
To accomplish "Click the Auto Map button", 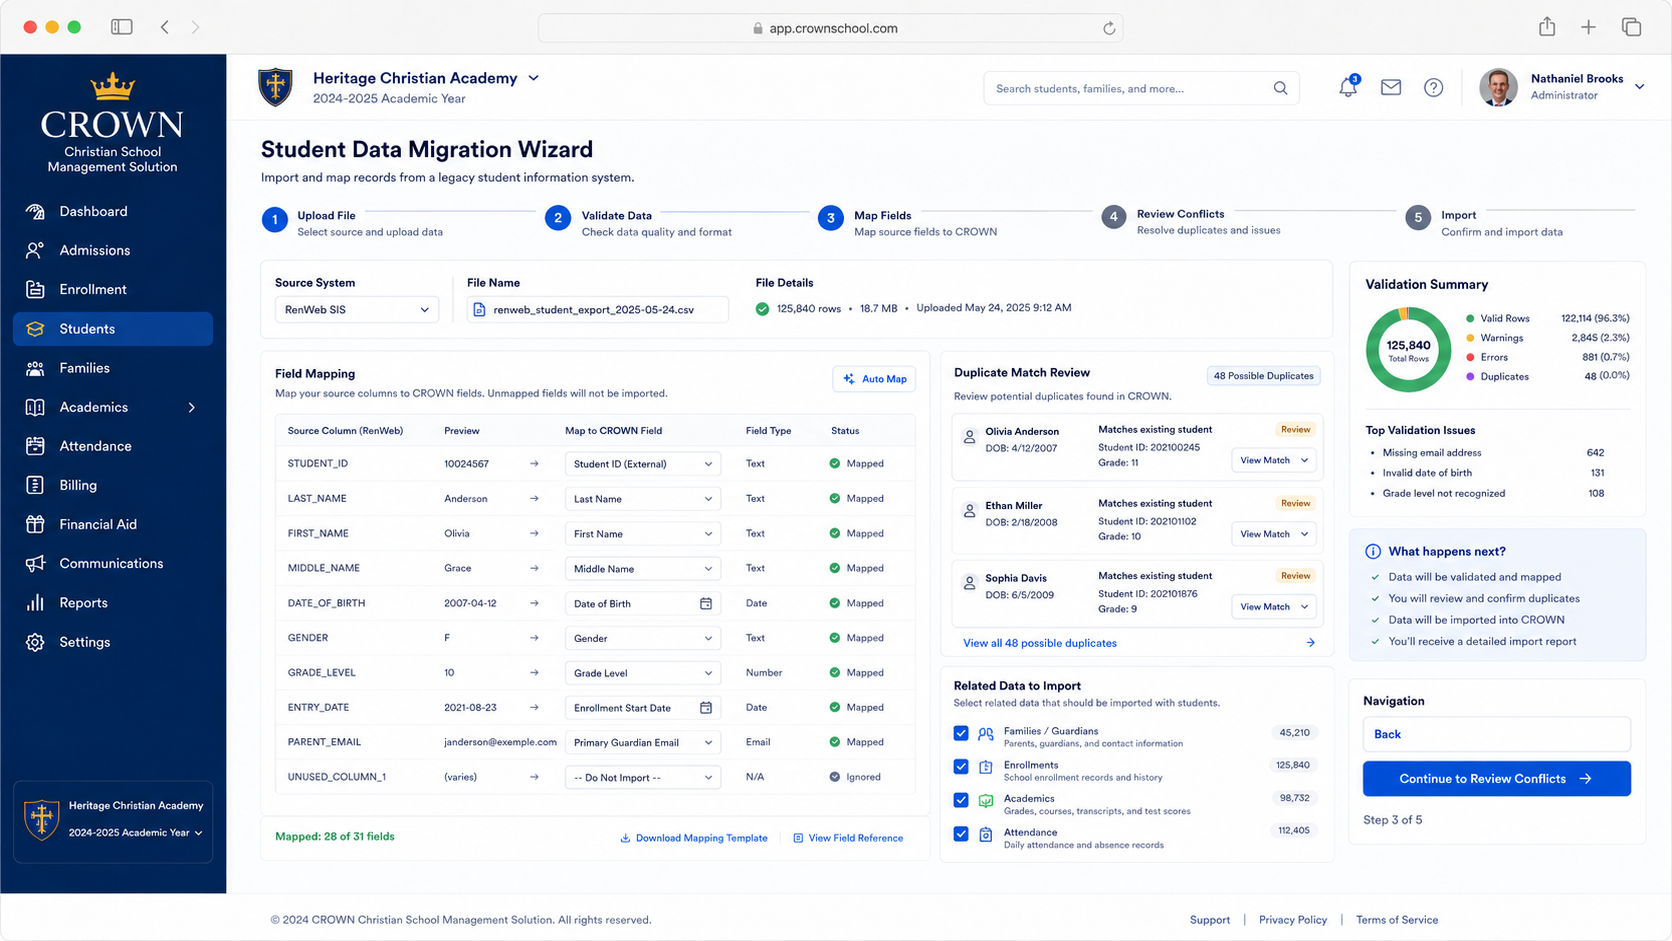I will click(874, 379).
